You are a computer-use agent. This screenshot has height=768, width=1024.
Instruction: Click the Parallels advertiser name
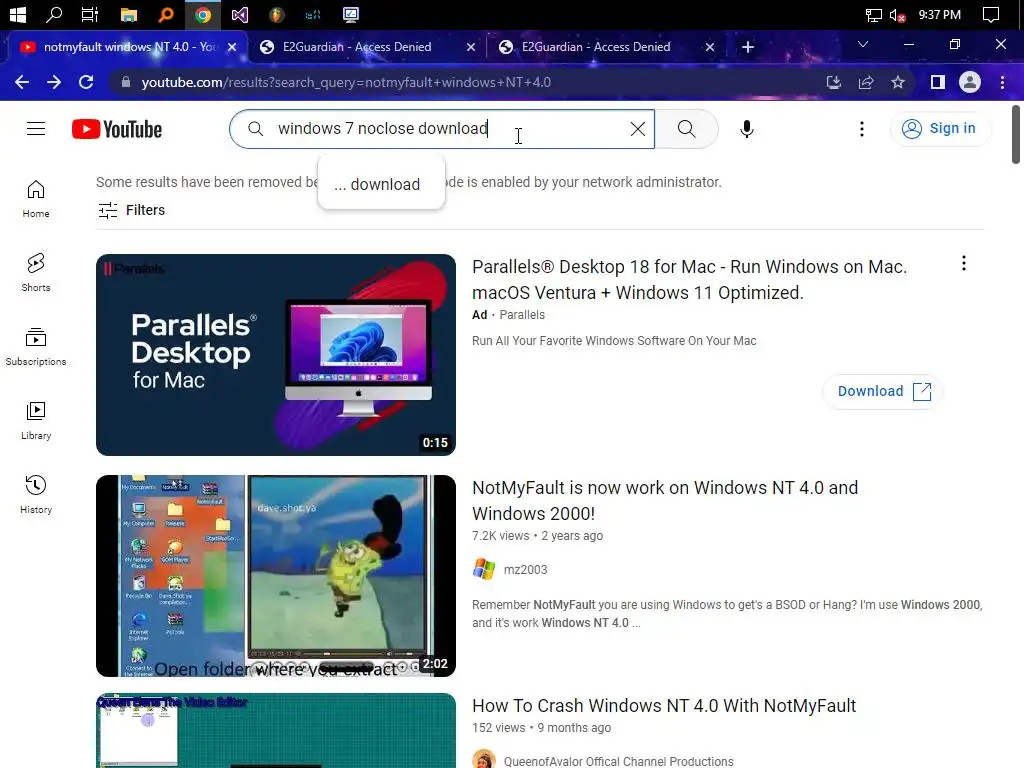click(522, 315)
